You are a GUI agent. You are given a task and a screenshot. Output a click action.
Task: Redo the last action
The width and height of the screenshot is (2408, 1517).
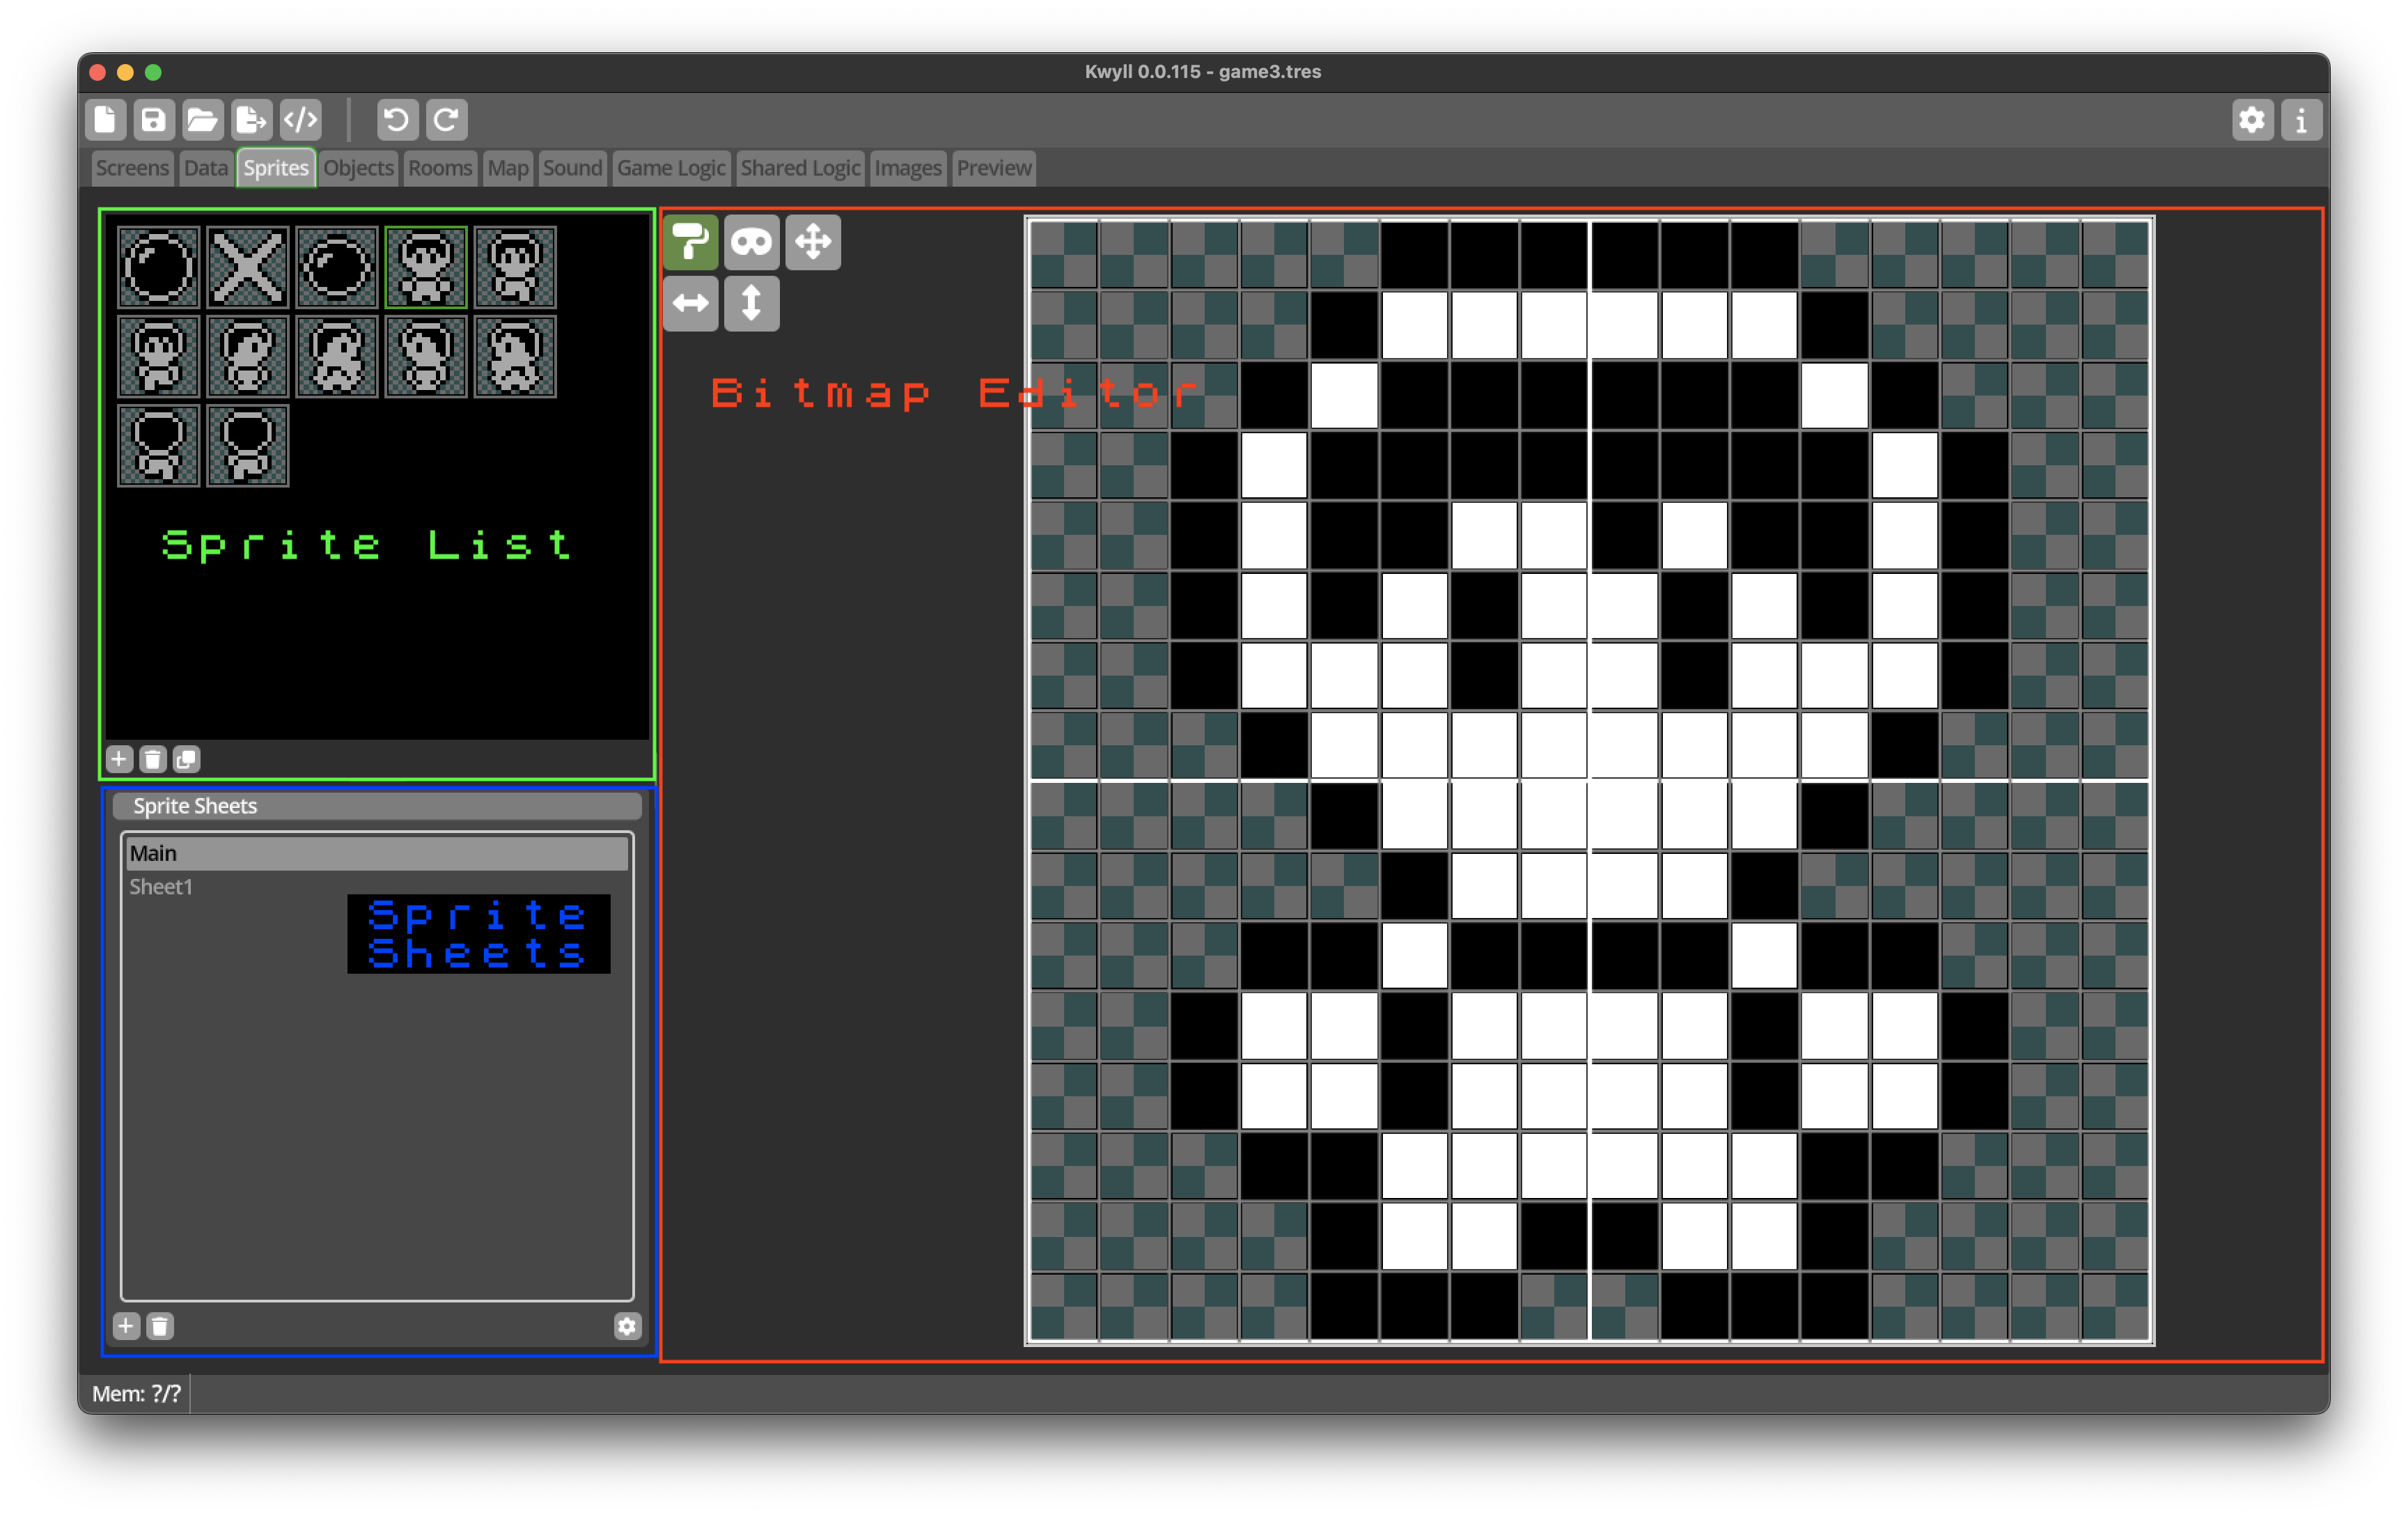(445, 120)
